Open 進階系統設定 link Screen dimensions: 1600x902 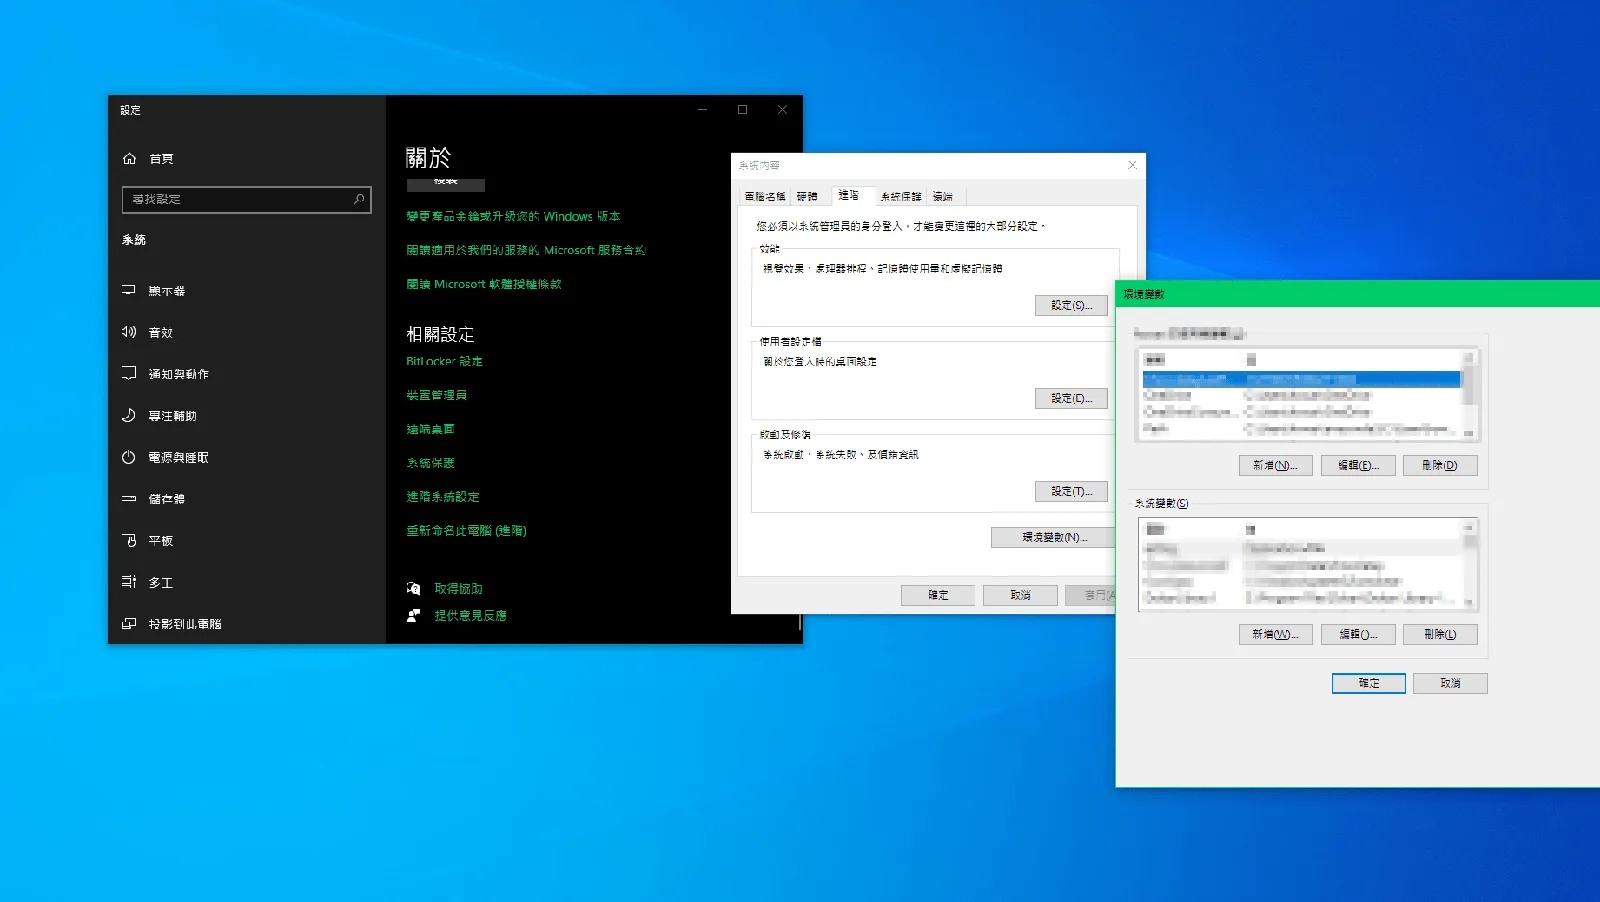point(443,496)
